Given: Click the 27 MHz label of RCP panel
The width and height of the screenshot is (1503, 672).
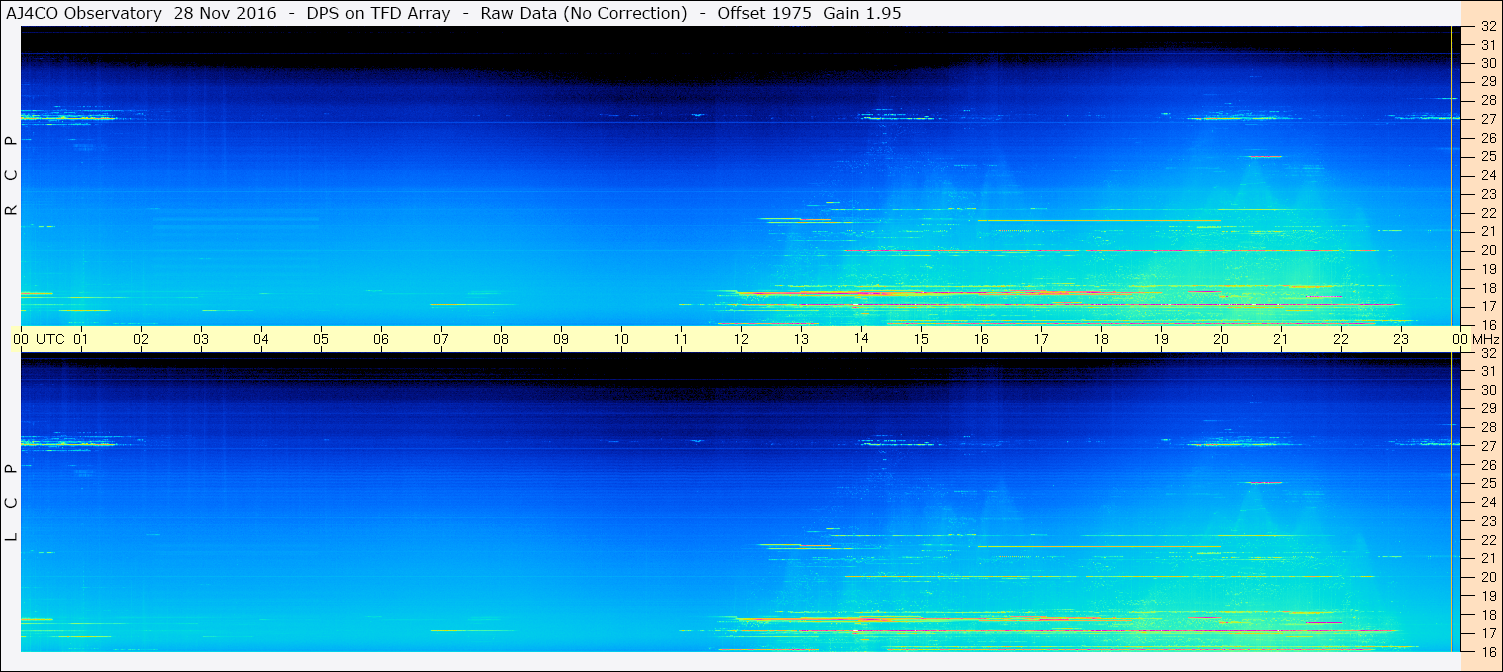Looking at the screenshot, I should (x=1488, y=119).
